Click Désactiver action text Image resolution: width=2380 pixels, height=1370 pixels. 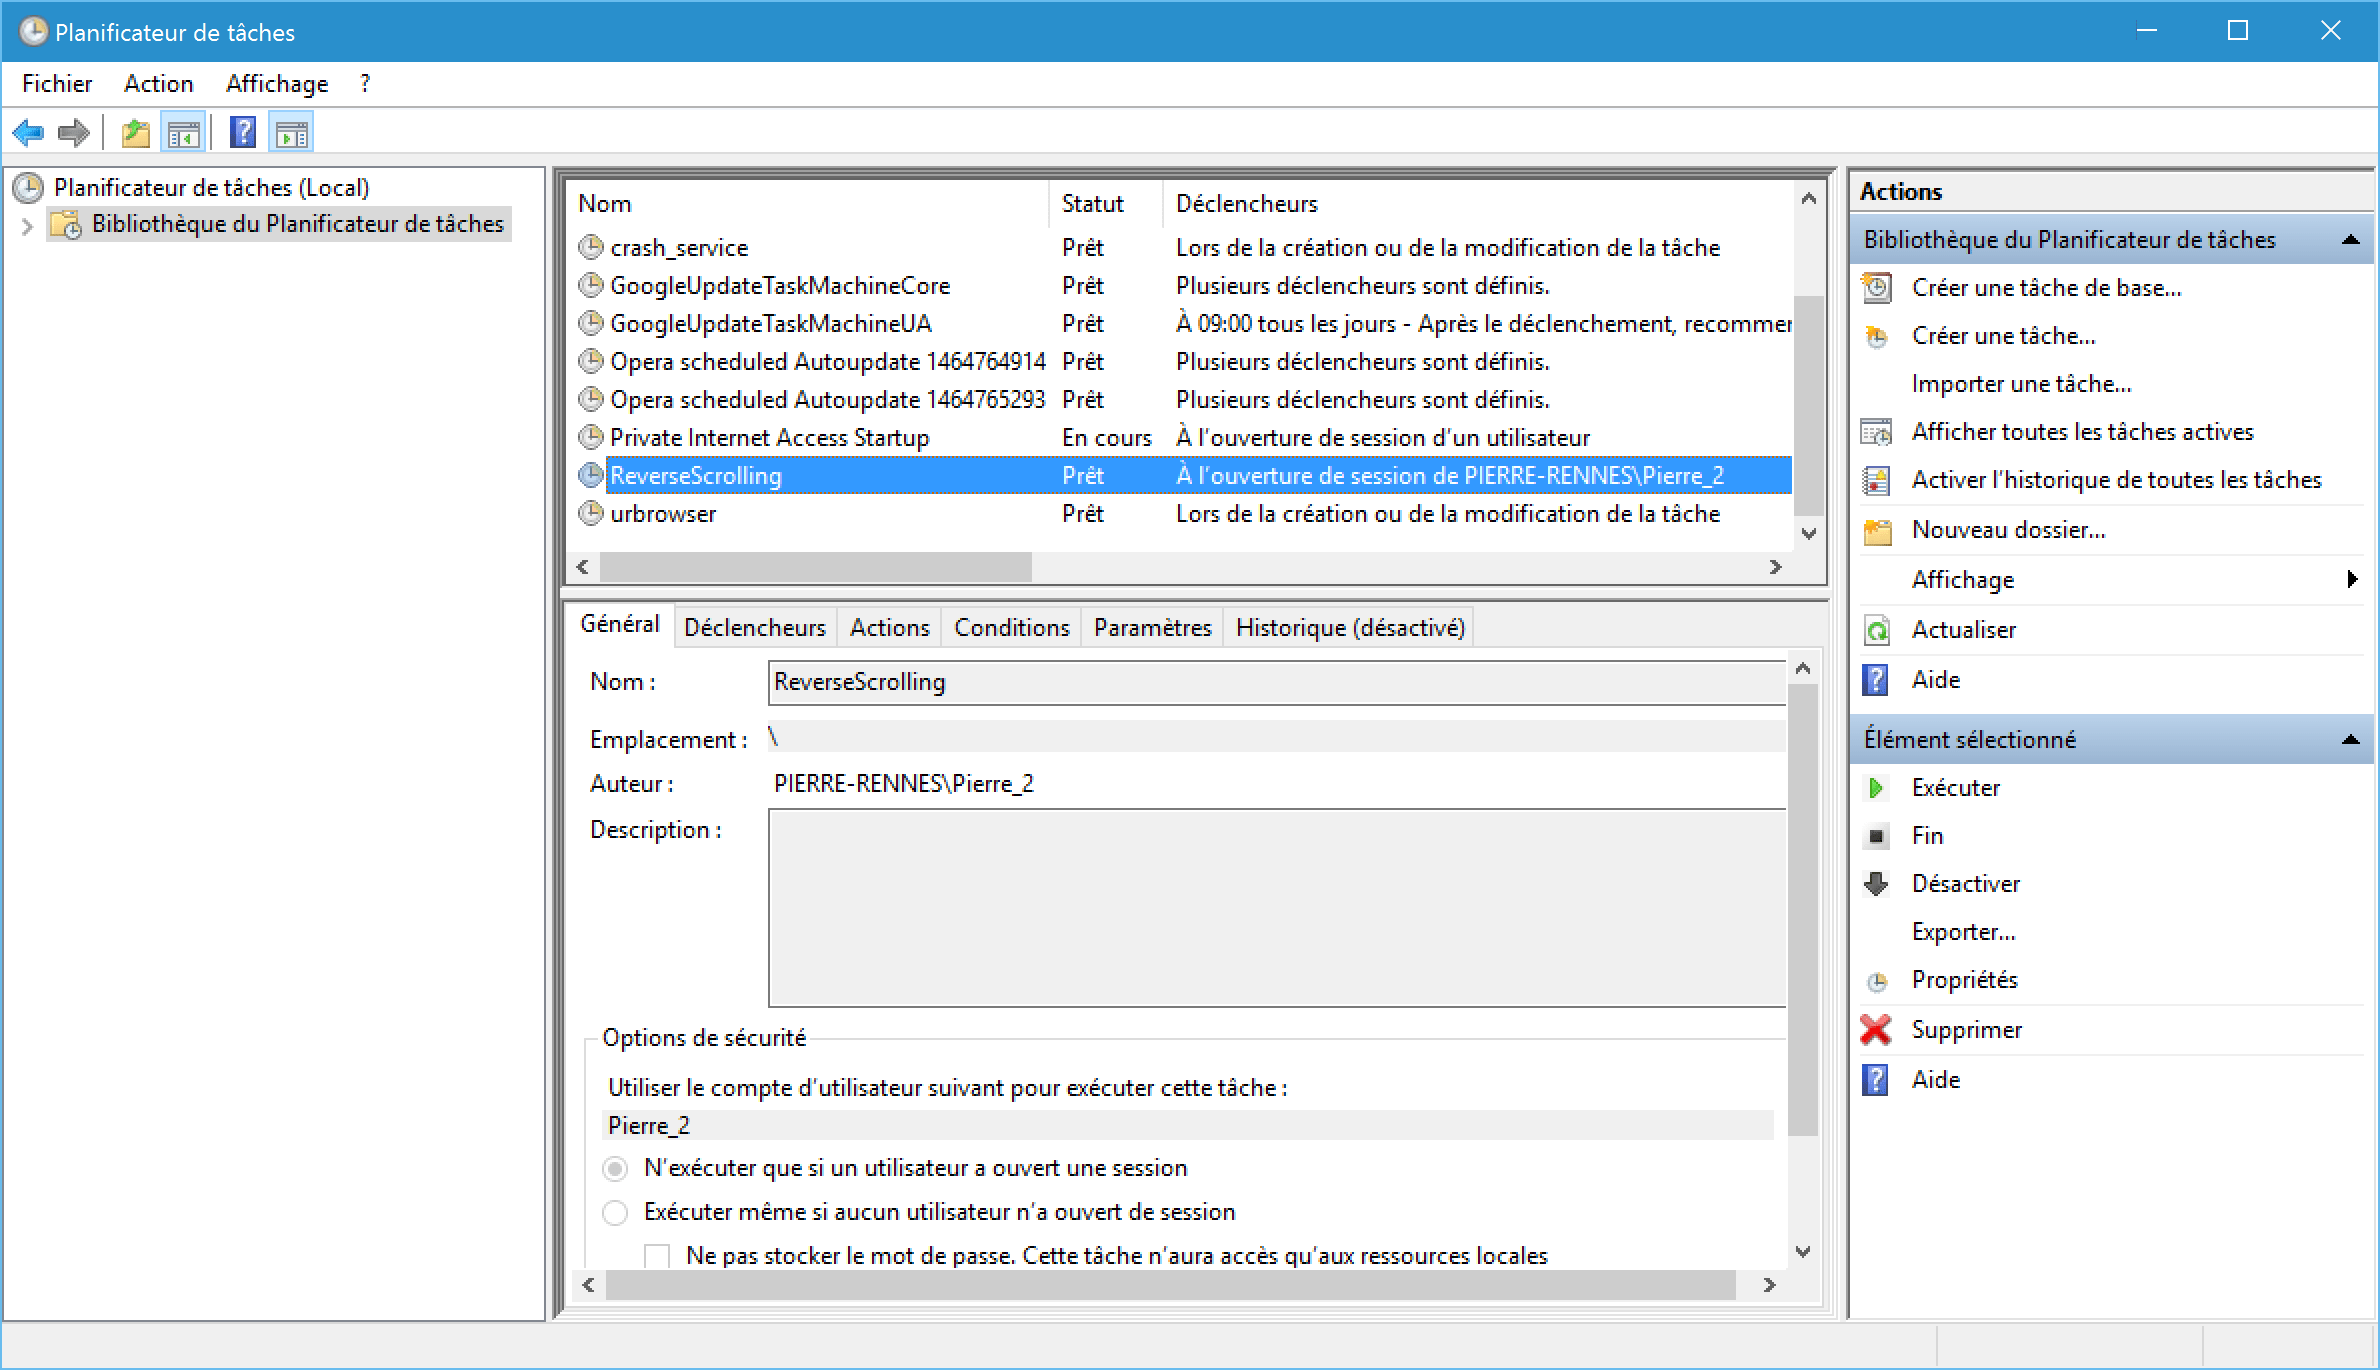point(1965,884)
